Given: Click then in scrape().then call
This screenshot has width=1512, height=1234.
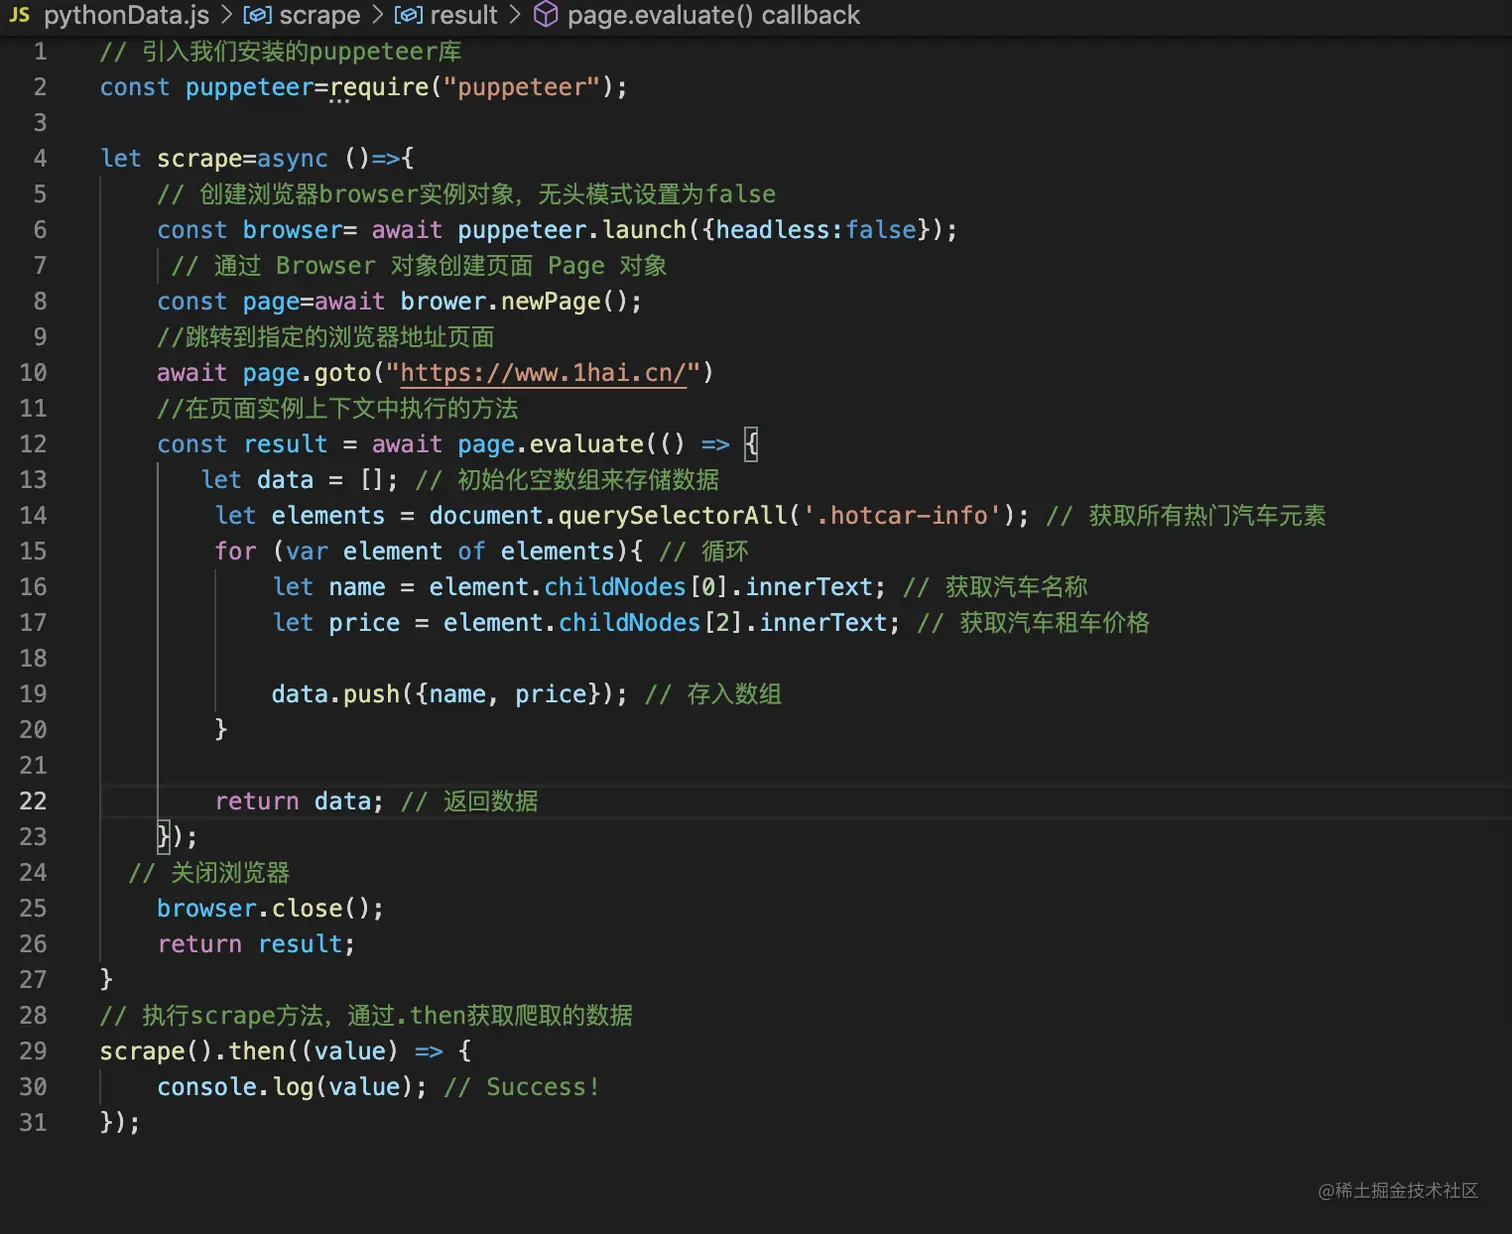Looking at the screenshot, I should pyautogui.click(x=257, y=1051).
